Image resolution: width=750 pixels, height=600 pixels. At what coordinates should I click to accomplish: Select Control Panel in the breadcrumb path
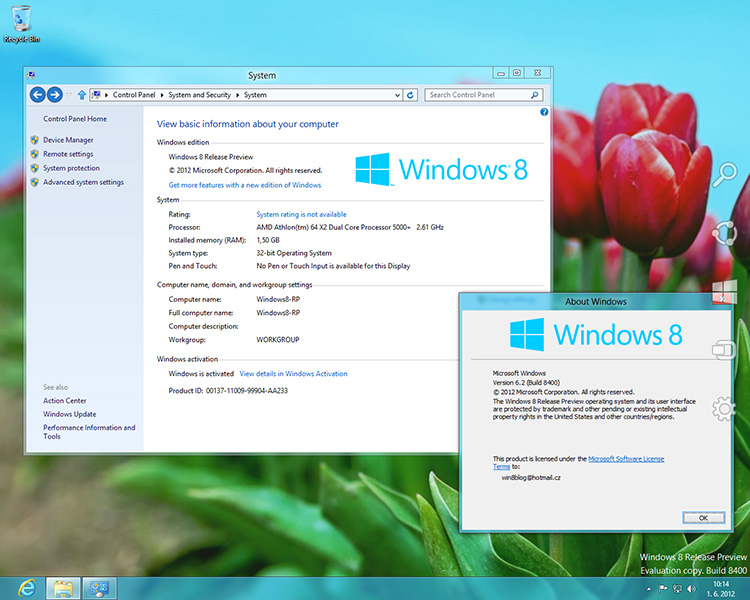(134, 95)
